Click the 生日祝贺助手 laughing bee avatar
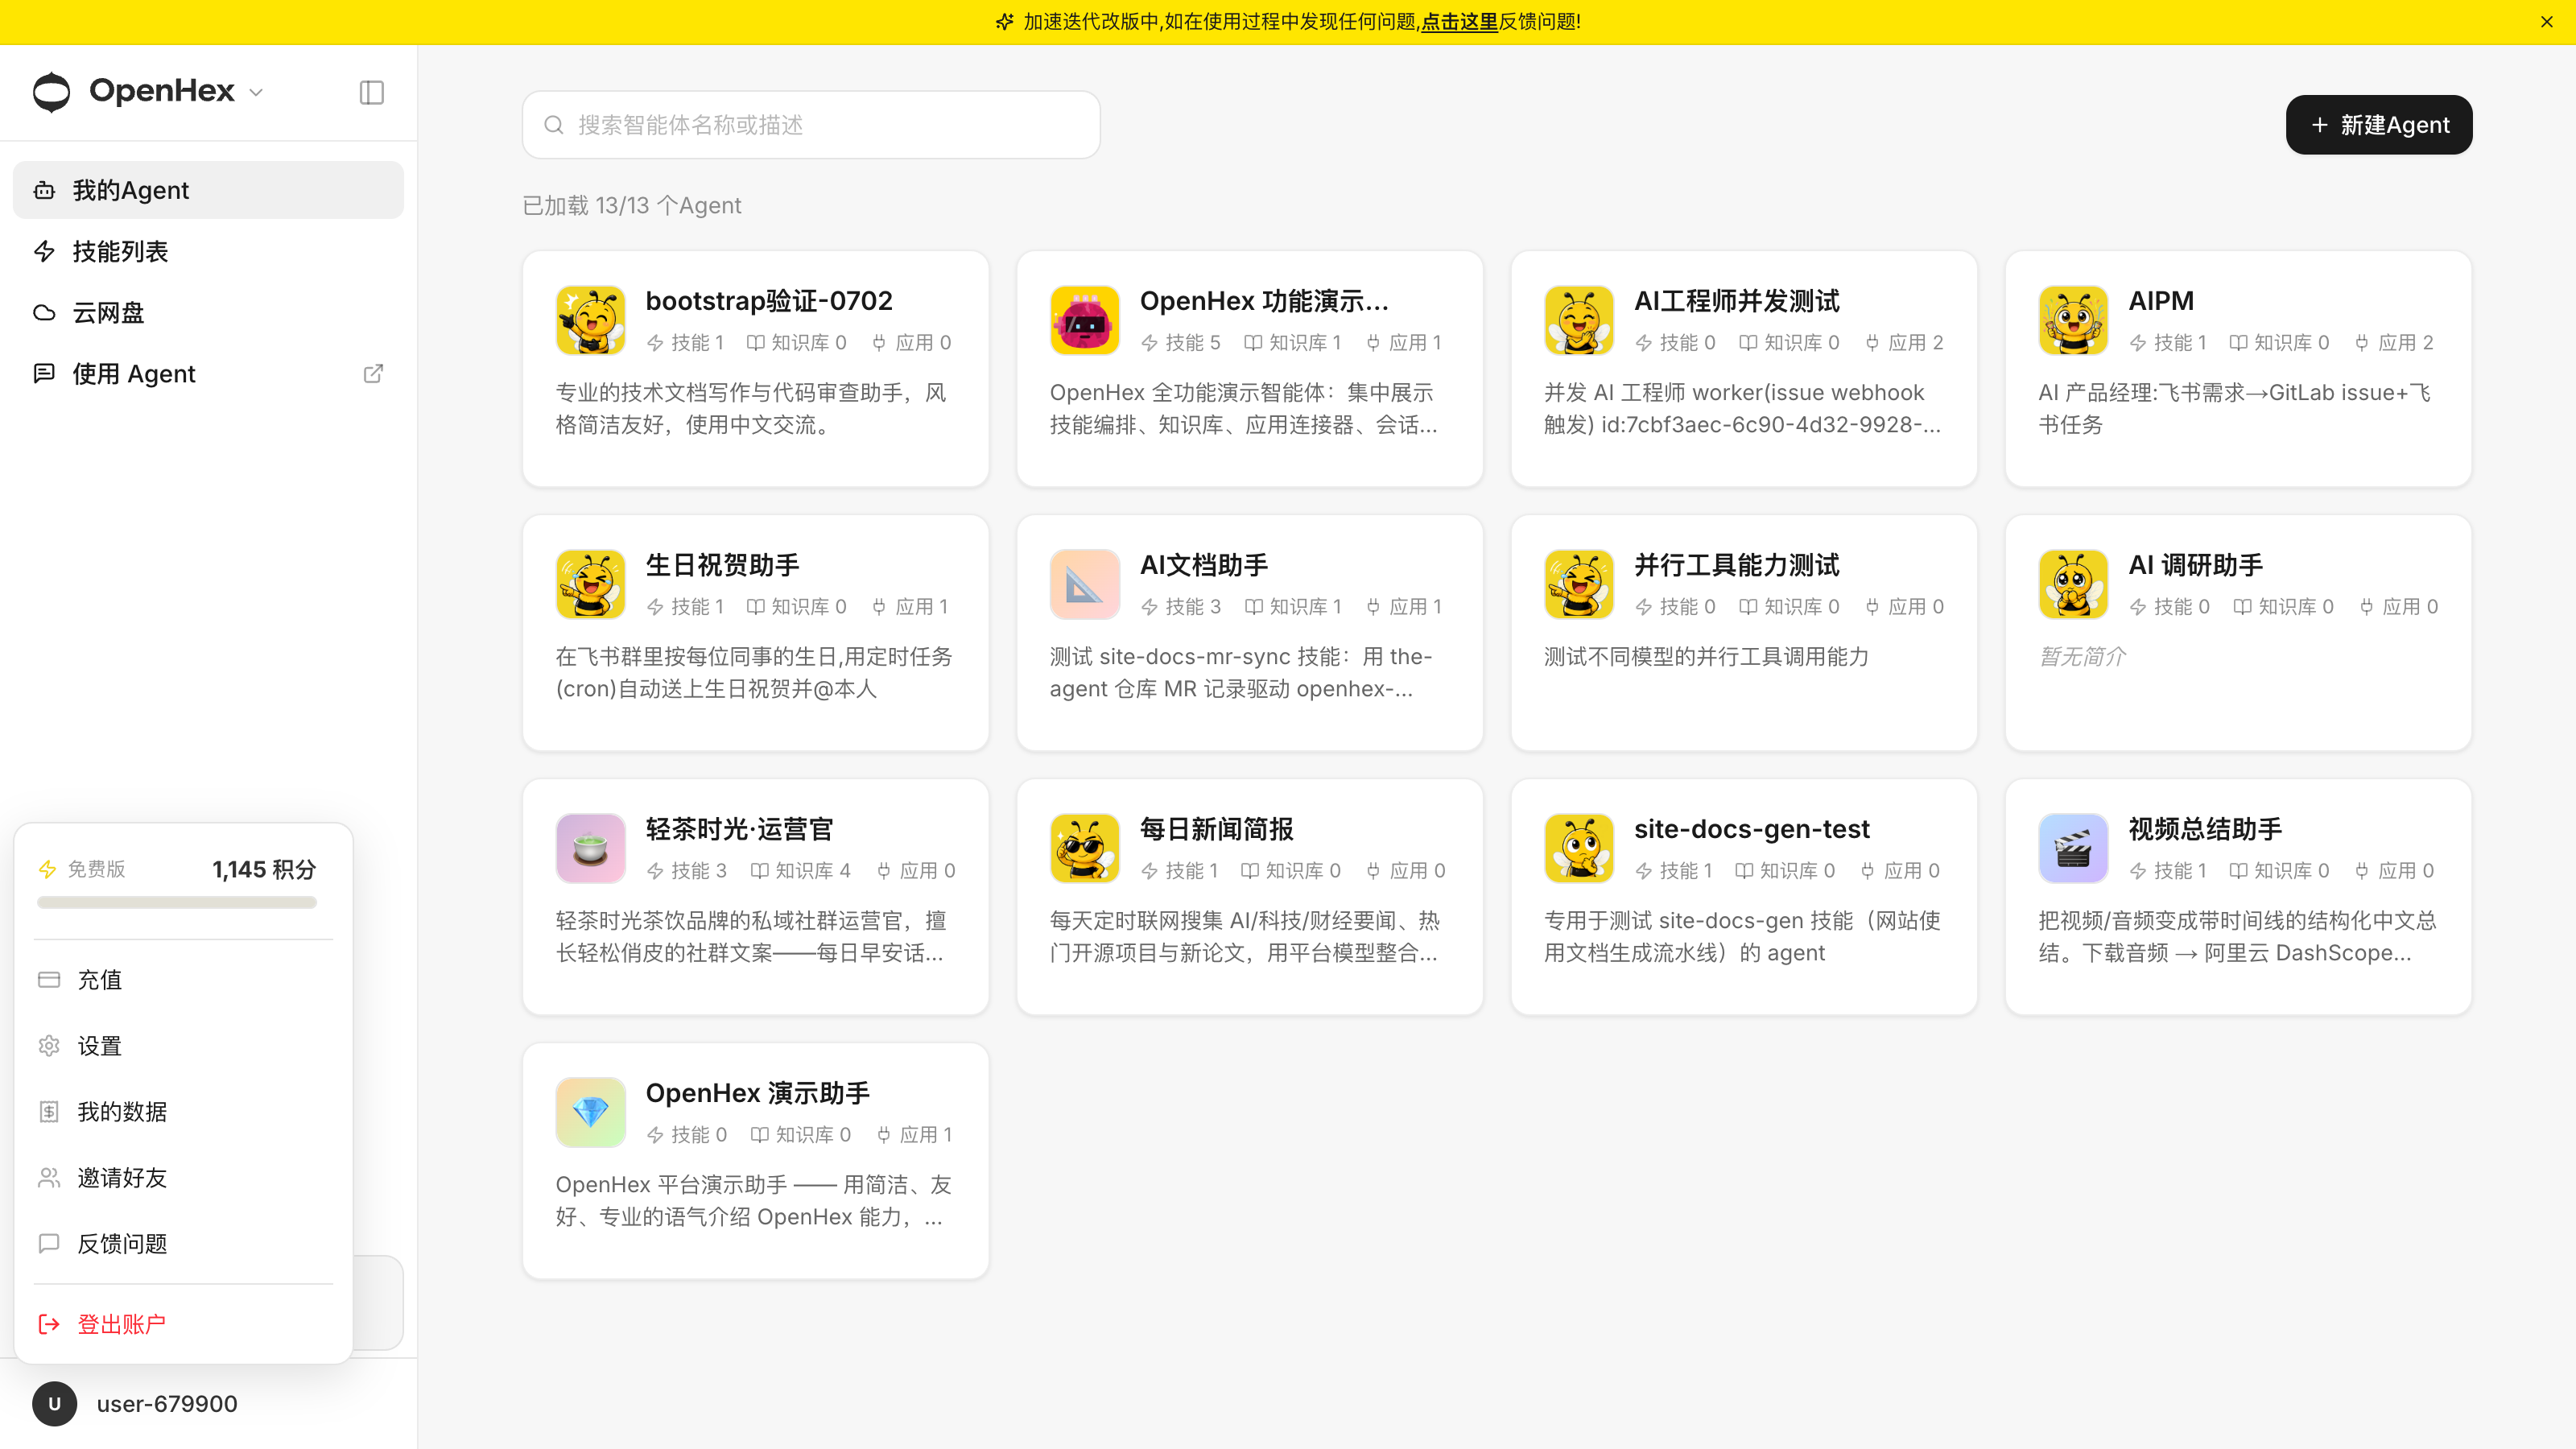This screenshot has width=2576, height=1449. click(x=590, y=584)
